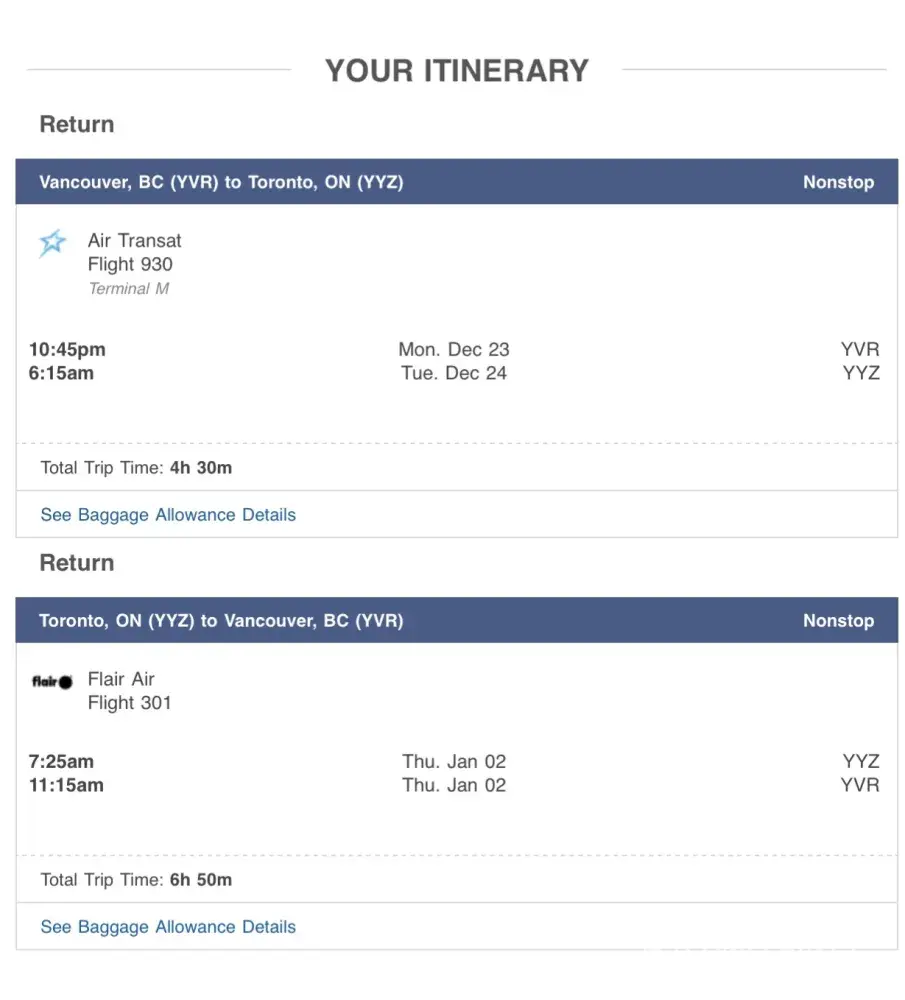Click Nonstop label on Toronto to Vancouver header
This screenshot has width=905, height=1000.
pyautogui.click(x=838, y=621)
